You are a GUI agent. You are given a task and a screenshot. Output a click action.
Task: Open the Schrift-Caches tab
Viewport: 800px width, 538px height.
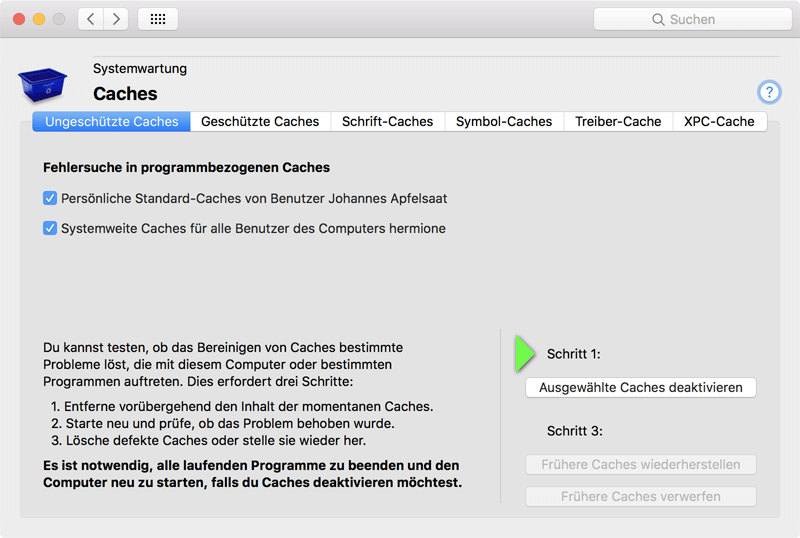click(388, 121)
